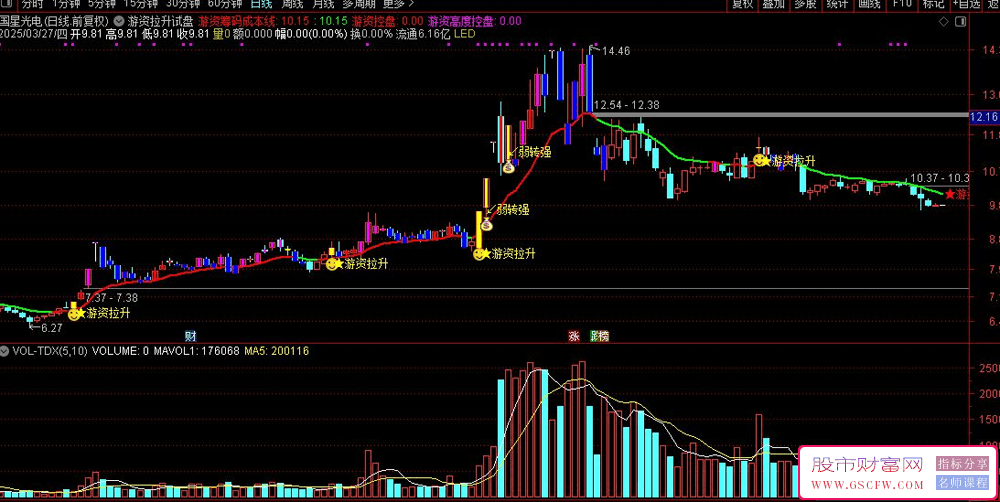Select the 日线 daily tab
The image size is (1000, 502).
[x=261, y=4]
